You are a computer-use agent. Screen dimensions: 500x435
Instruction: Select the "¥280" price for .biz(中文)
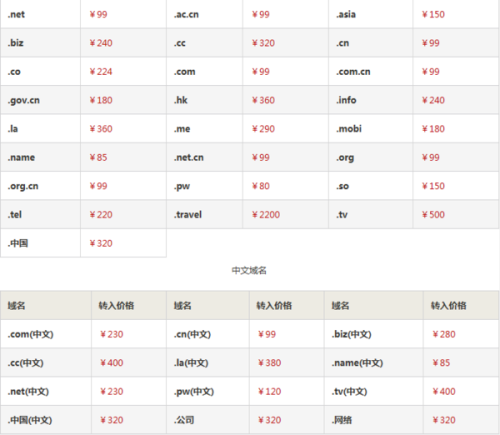coord(444,334)
